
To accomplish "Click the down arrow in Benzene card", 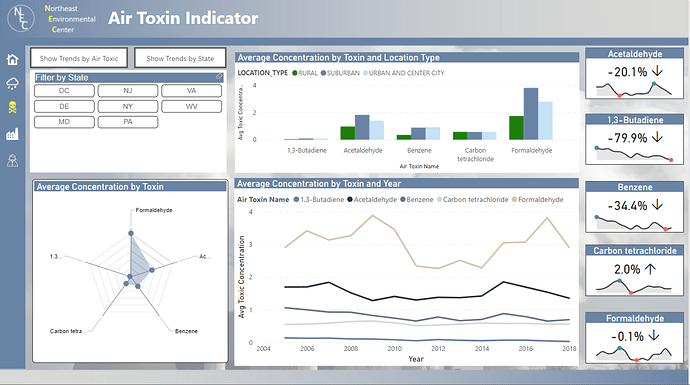I will tap(657, 205).
